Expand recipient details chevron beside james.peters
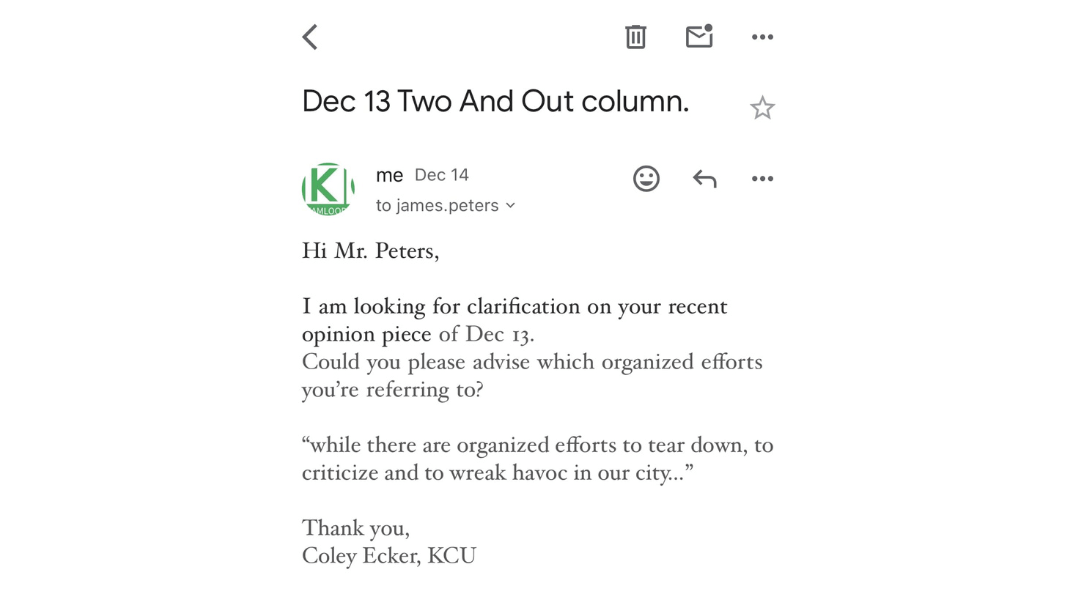The image size is (1080, 608). point(511,206)
